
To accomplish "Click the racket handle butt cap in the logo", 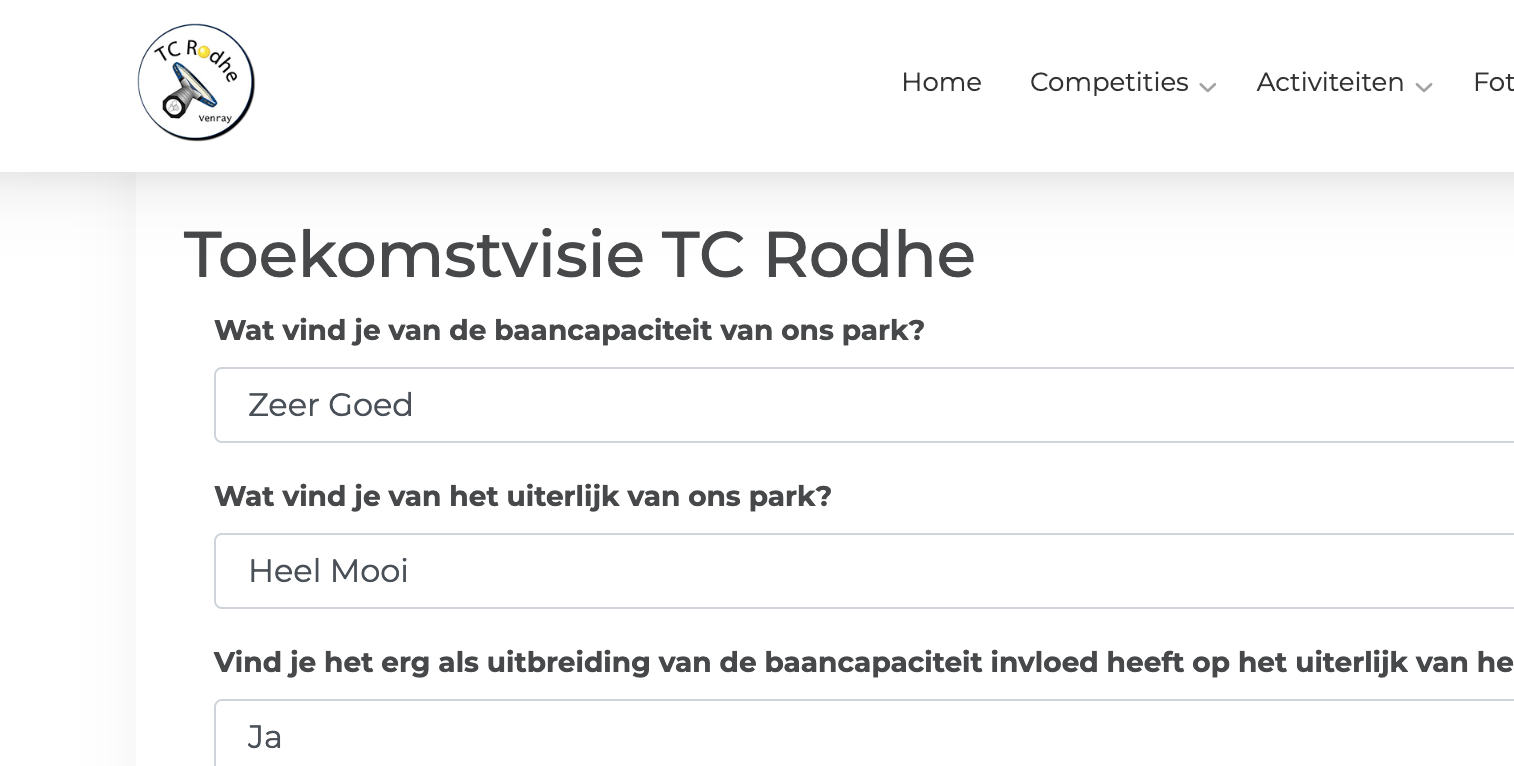I will point(174,106).
